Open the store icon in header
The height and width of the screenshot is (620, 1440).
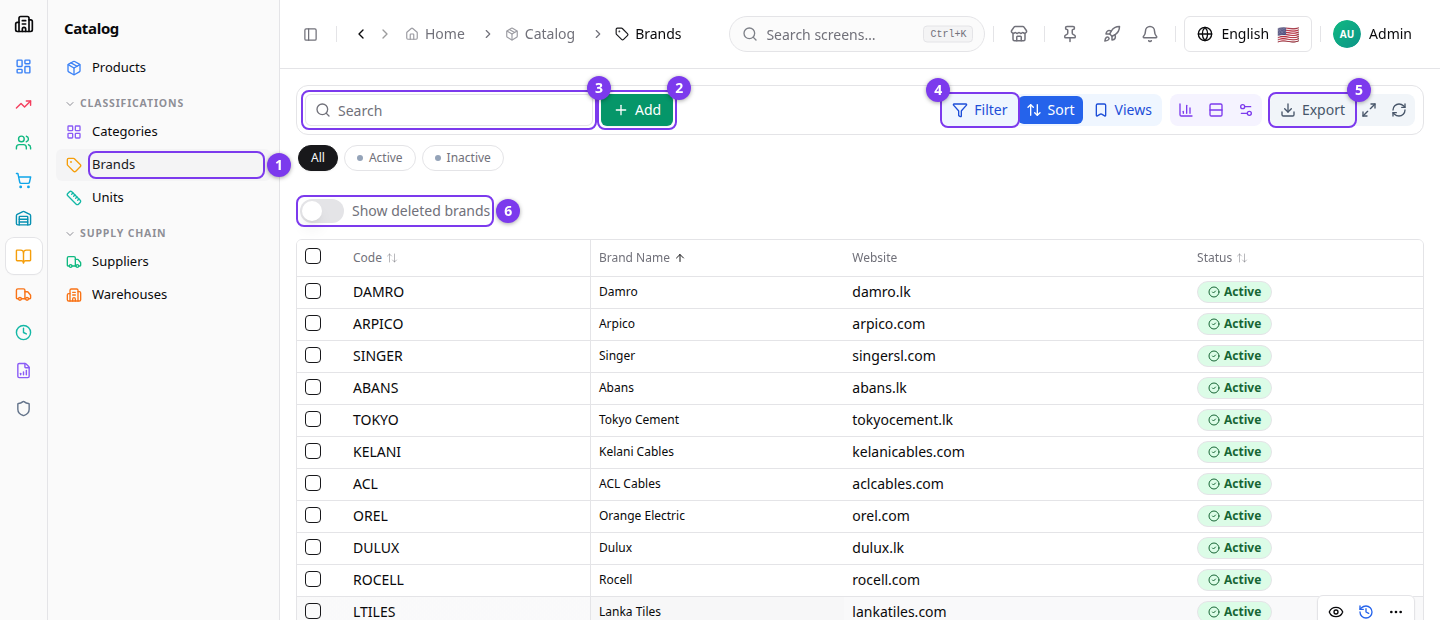point(1019,34)
